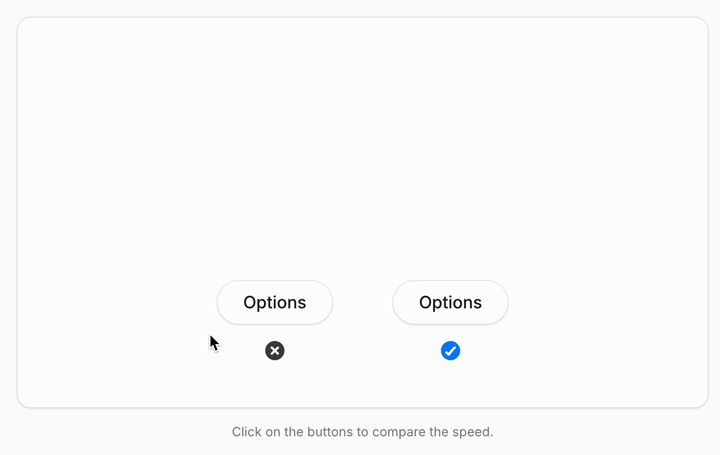Open Options menu above the X icon

point(275,302)
